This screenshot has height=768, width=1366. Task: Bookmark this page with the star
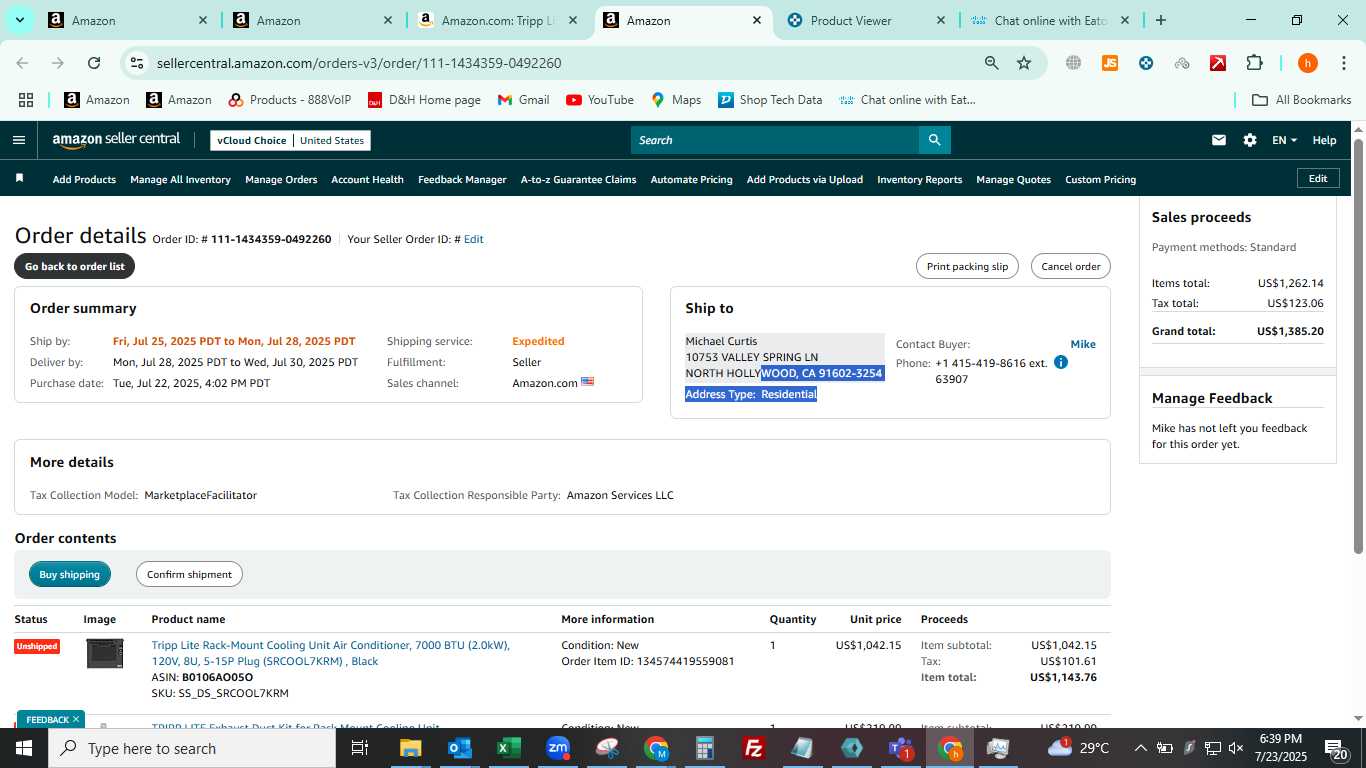[x=1024, y=63]
